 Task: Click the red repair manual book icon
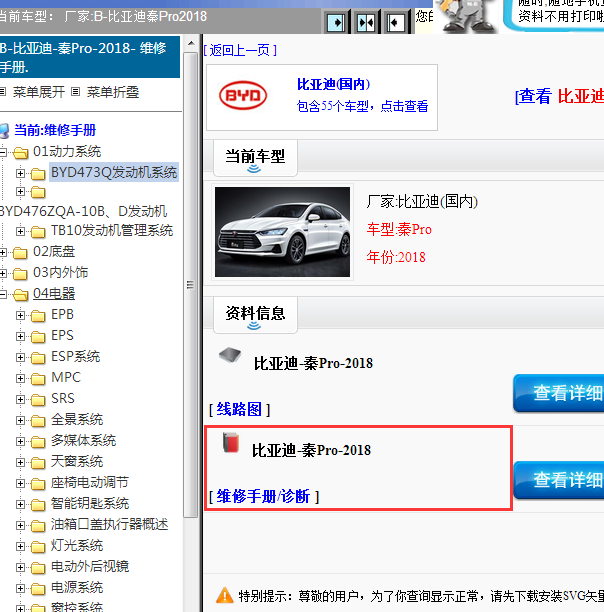click(231, 443)
